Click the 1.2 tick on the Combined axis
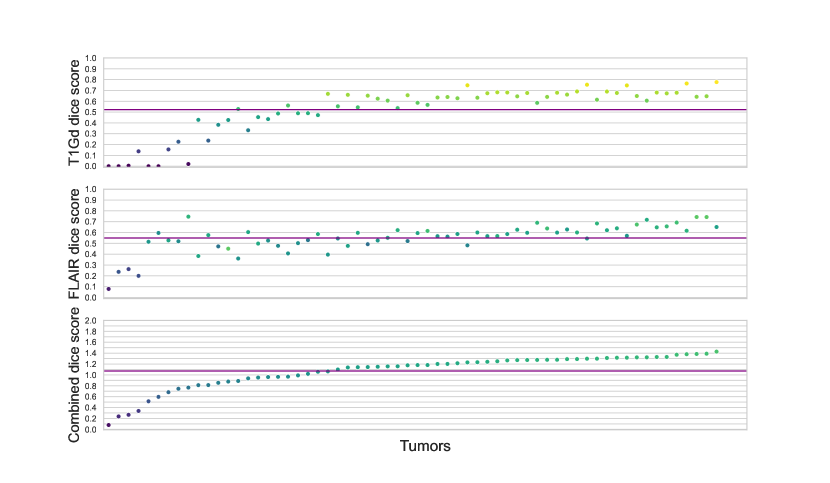Viewport: 830px width, 483px height. [91, 364]
